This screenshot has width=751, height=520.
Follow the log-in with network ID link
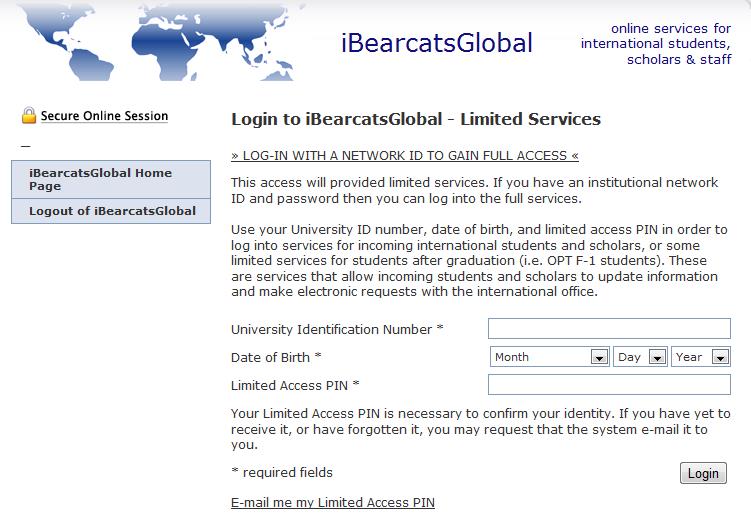405,156
